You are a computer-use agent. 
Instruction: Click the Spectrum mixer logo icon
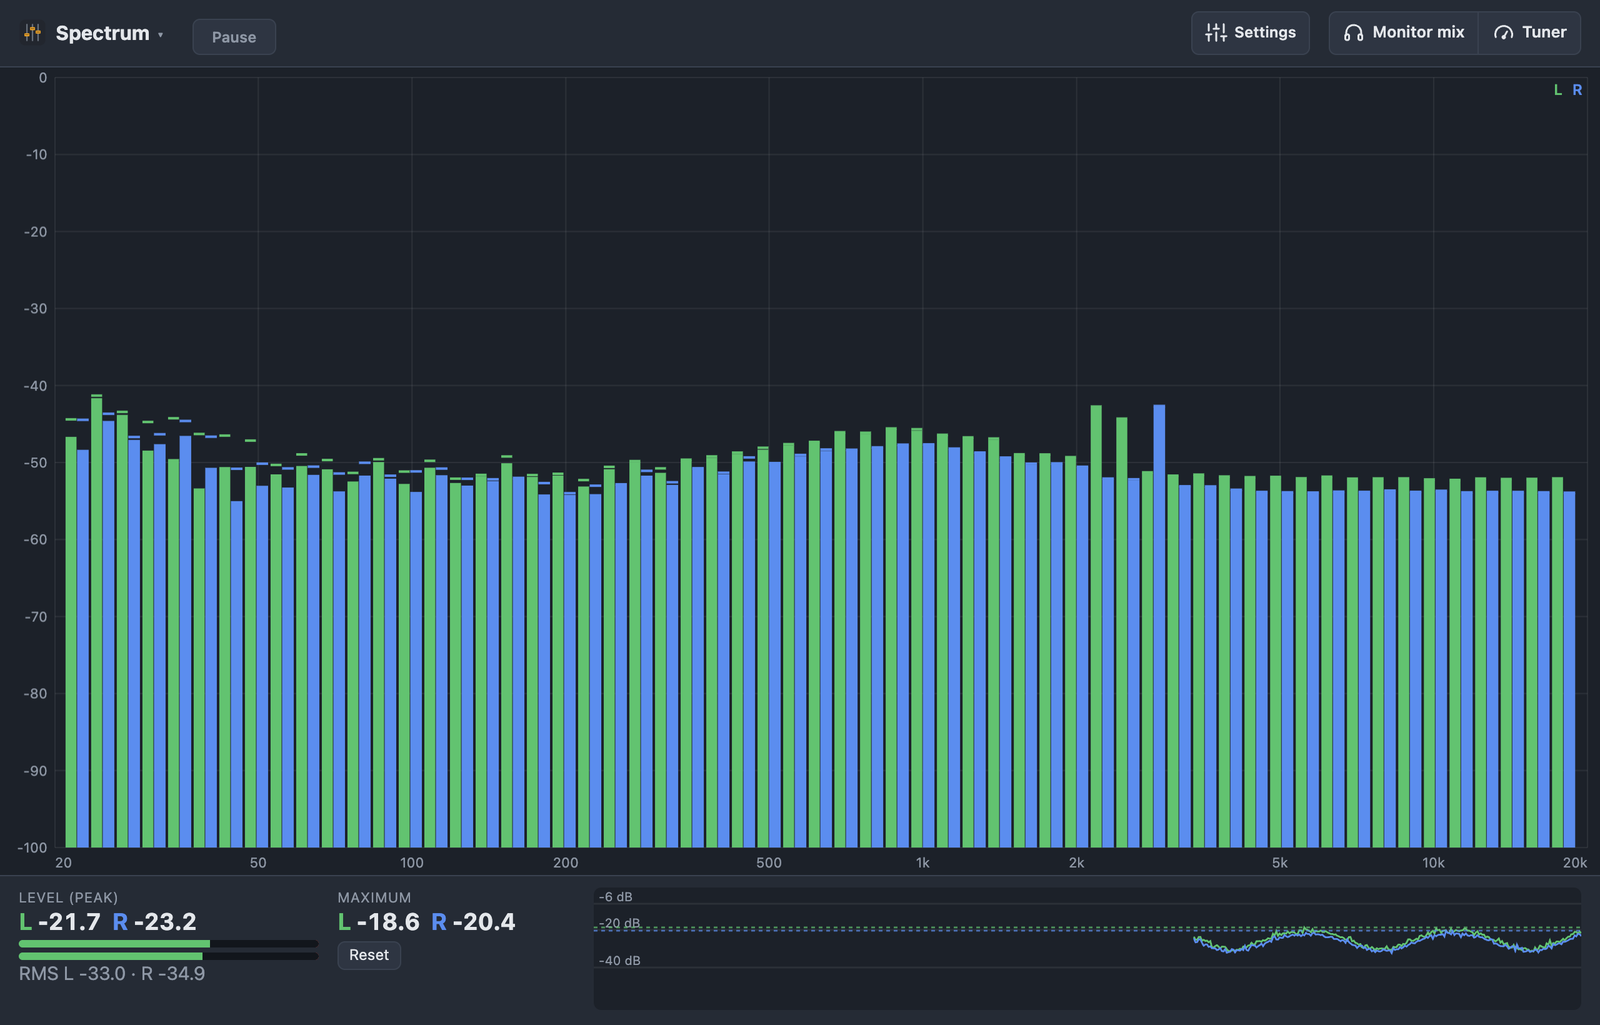tap(33, 33)
